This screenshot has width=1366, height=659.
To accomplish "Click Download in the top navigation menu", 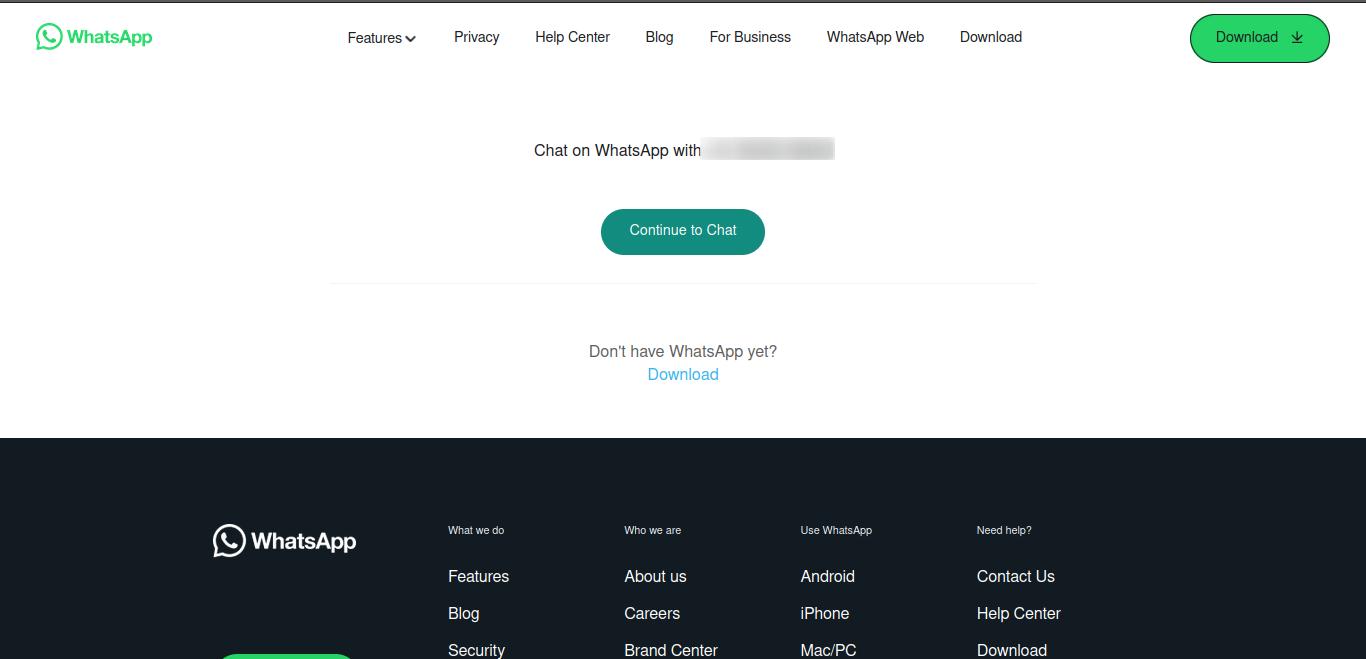I will tap(991, 37).
